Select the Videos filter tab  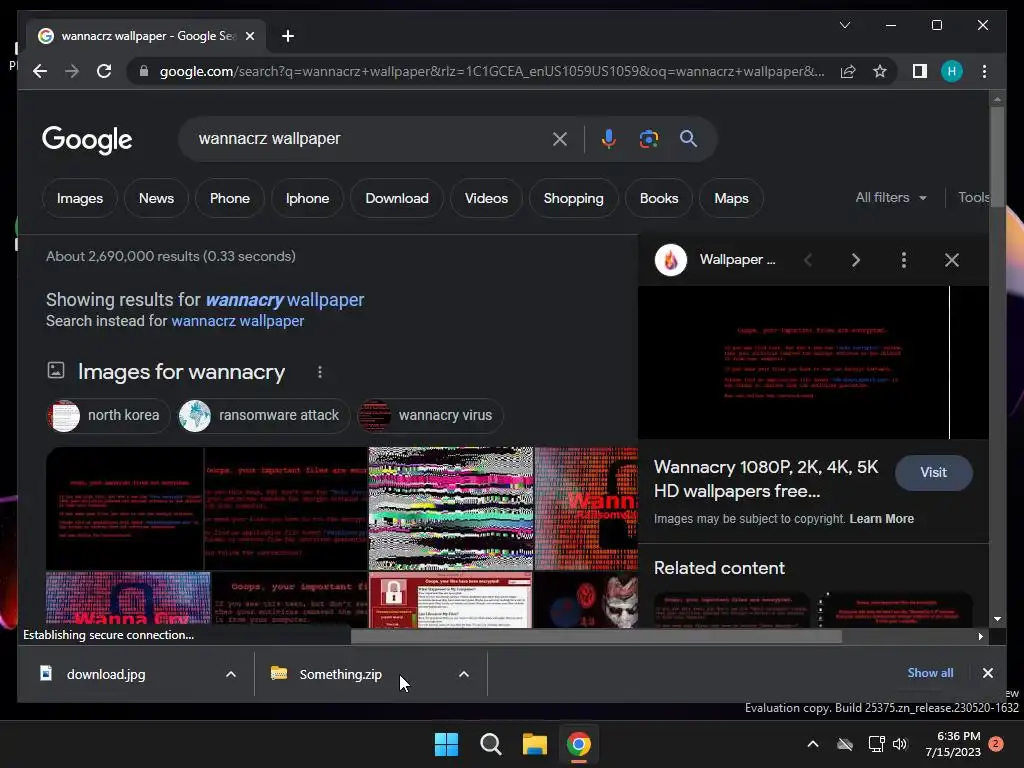click(487, 198)
